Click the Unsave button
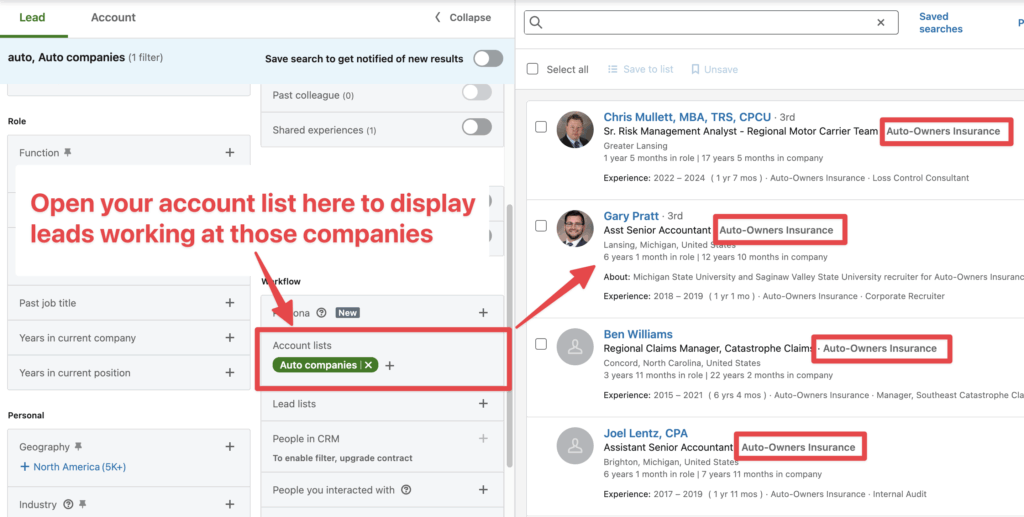 714,69
